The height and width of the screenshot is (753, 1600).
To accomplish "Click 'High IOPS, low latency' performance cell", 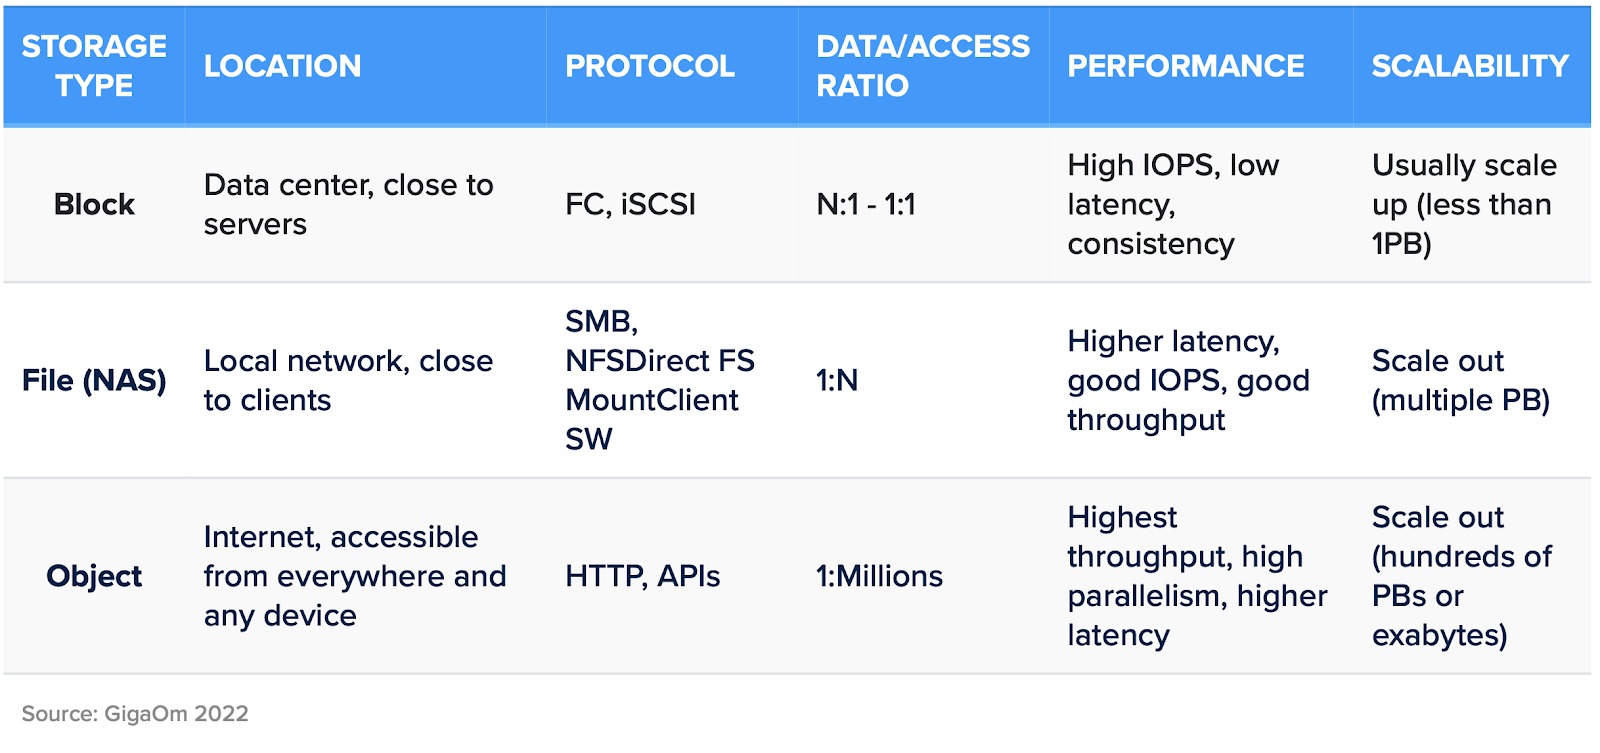I will pyautogui.click(x=1172, y=204).
